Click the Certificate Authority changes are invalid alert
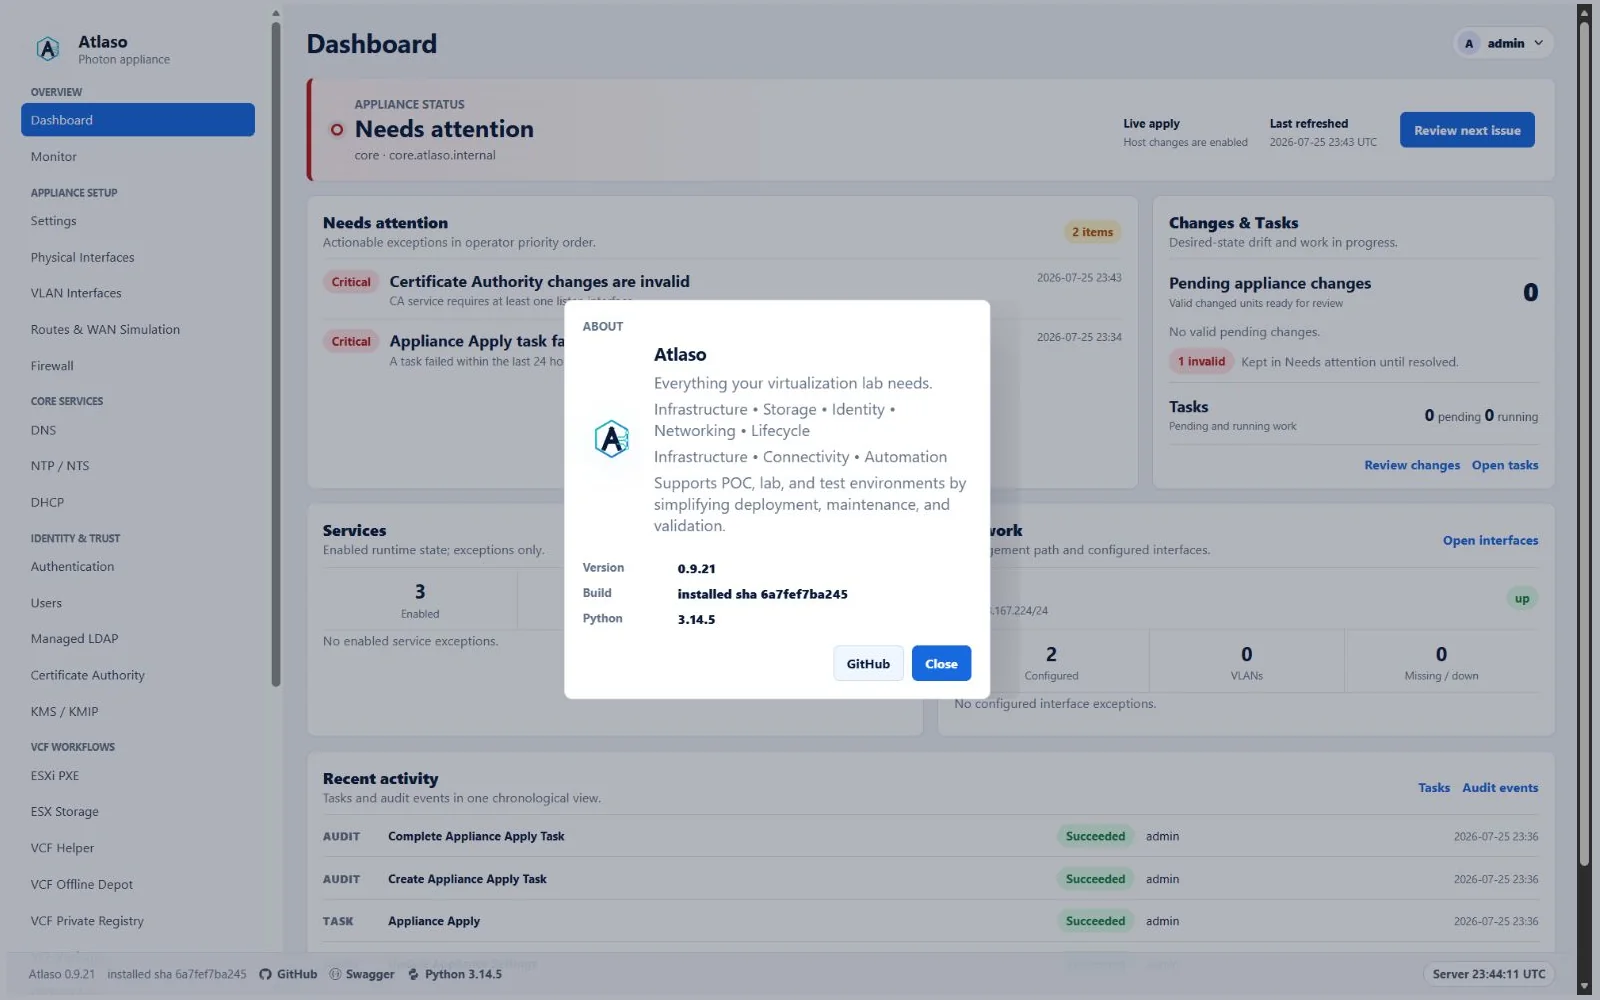 coord(539,282)
